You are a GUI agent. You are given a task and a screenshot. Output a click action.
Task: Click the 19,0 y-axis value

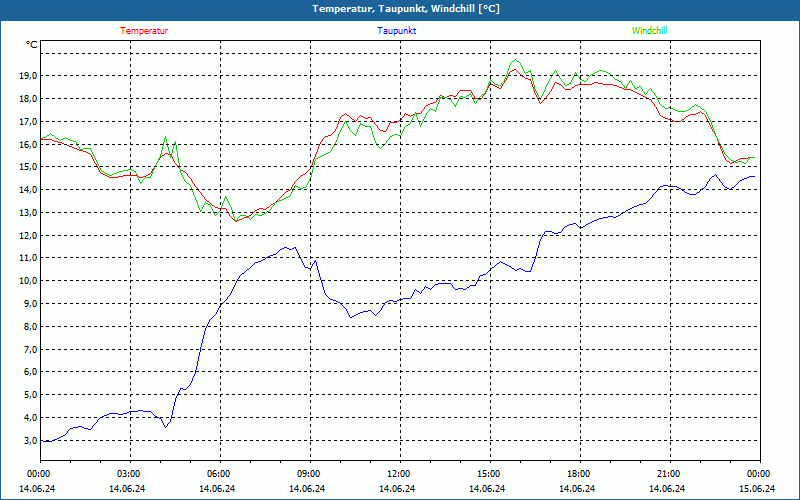click(x=29, y=76)
